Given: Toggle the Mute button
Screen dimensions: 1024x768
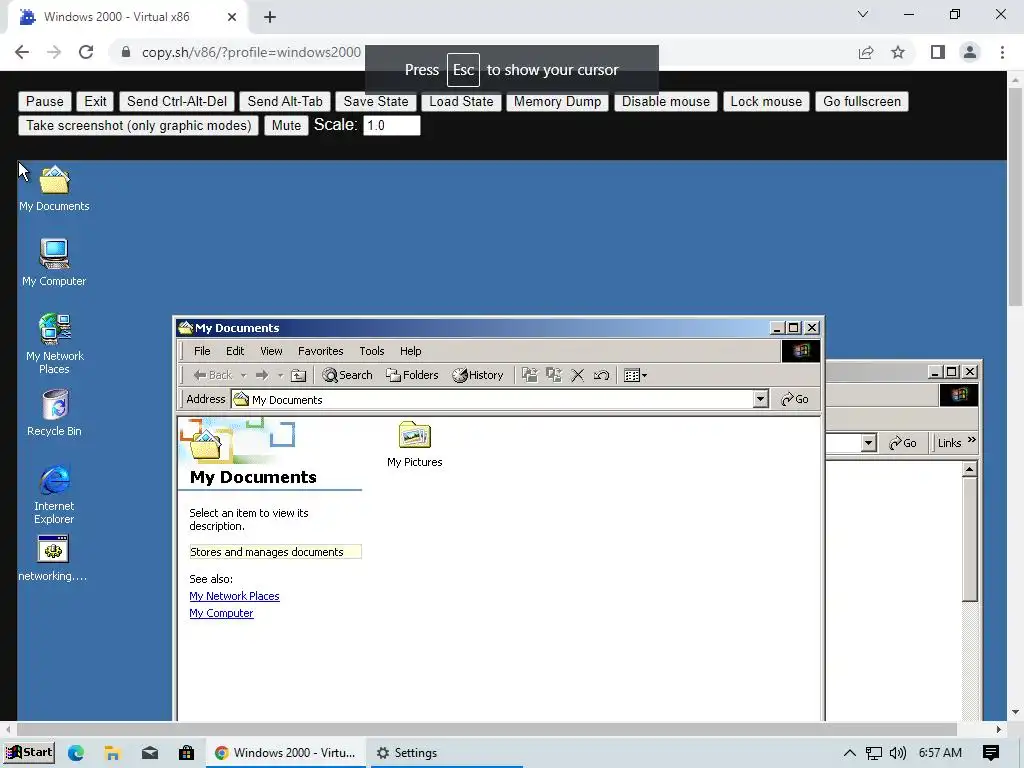Looking at the screenshot, I should [x=286, y=125].
